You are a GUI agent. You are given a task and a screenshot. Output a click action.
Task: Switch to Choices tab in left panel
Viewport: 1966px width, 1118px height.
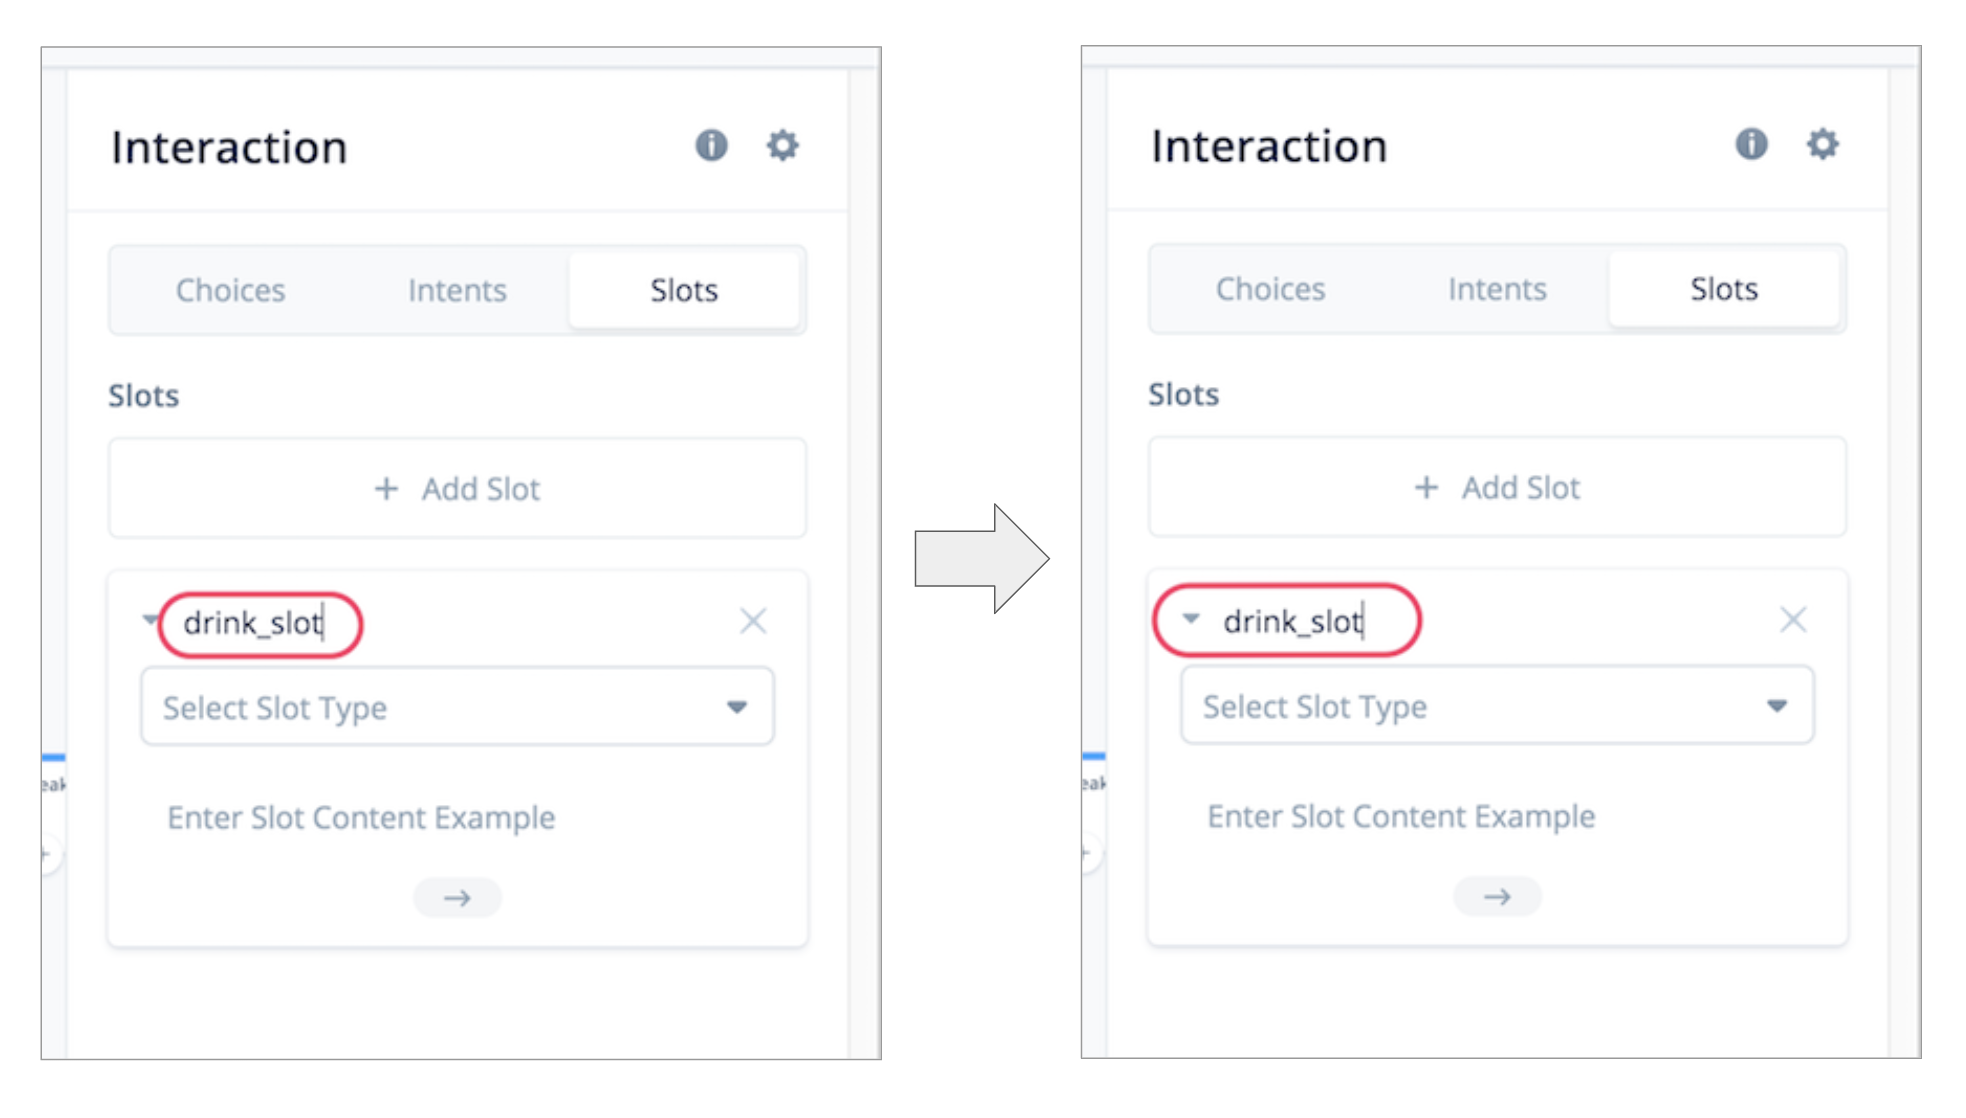click(x=230, y=290)
